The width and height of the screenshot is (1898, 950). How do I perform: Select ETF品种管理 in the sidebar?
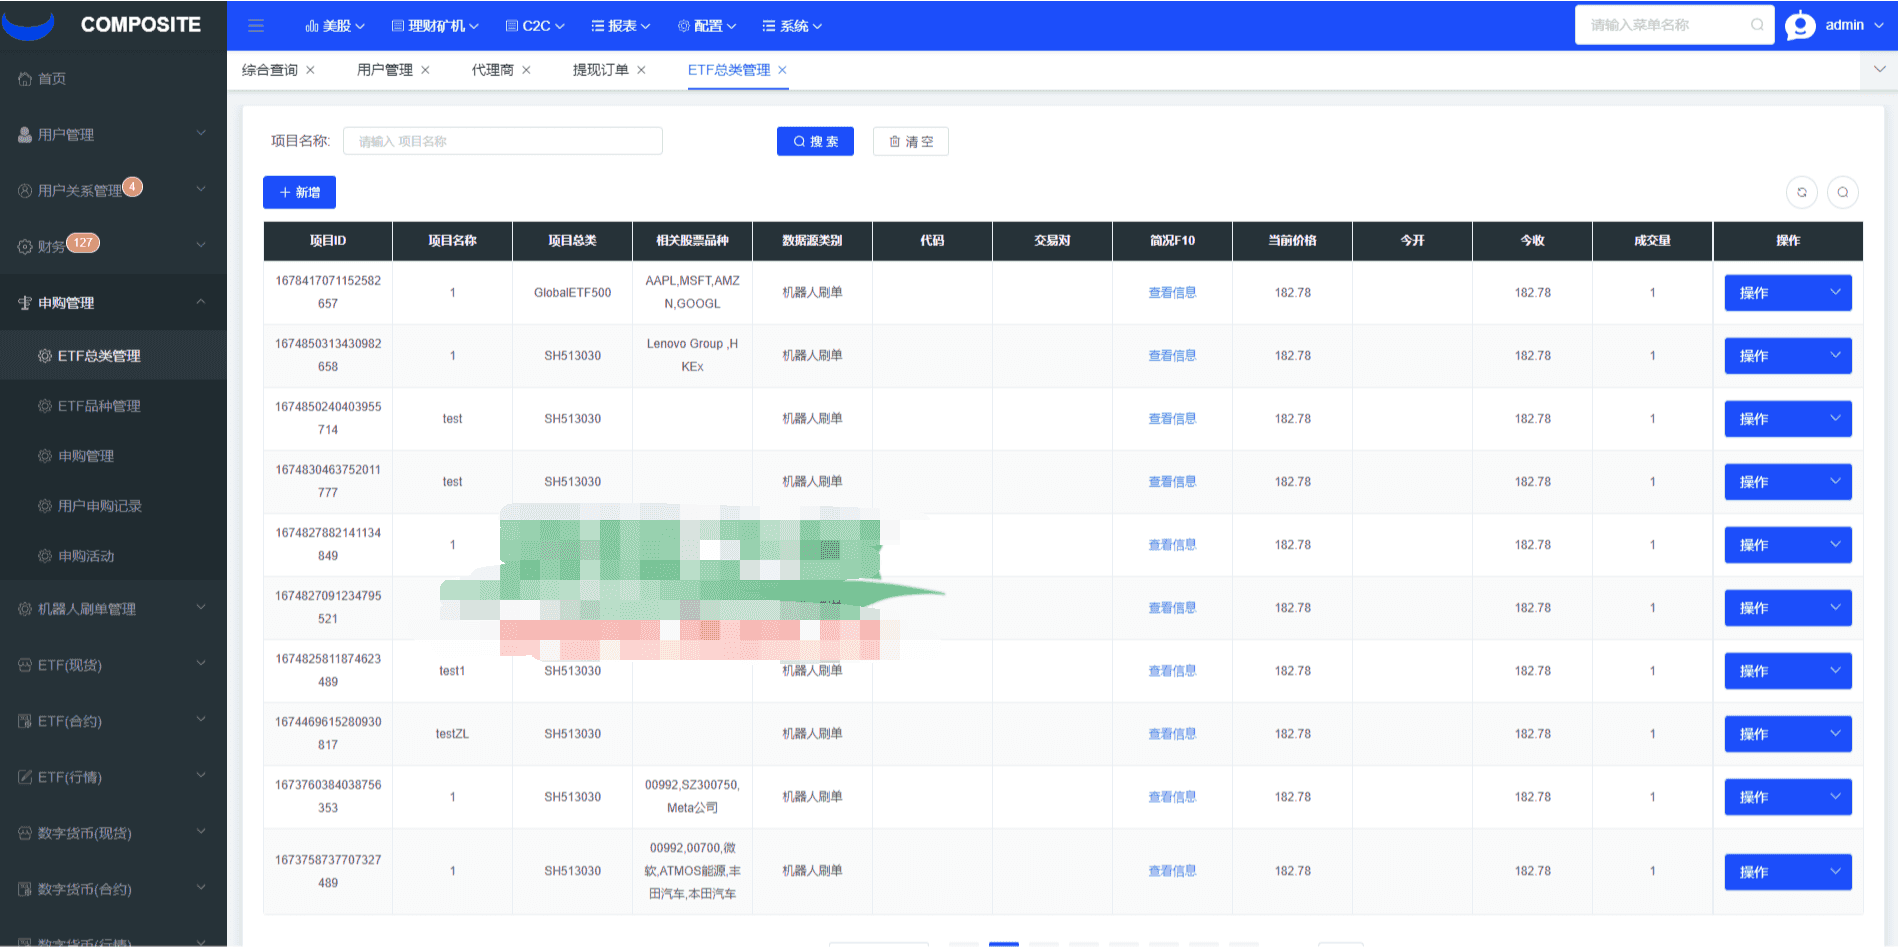(99, 406)
